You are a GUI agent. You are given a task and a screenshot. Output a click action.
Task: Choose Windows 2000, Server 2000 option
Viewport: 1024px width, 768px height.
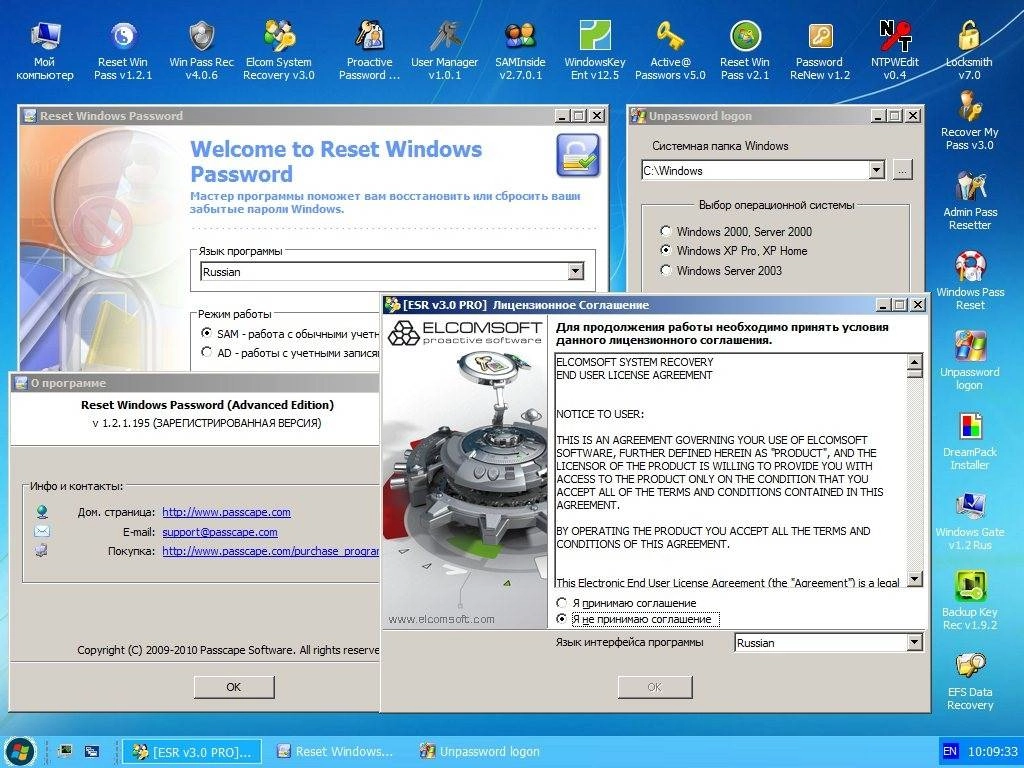pos(665,231)
